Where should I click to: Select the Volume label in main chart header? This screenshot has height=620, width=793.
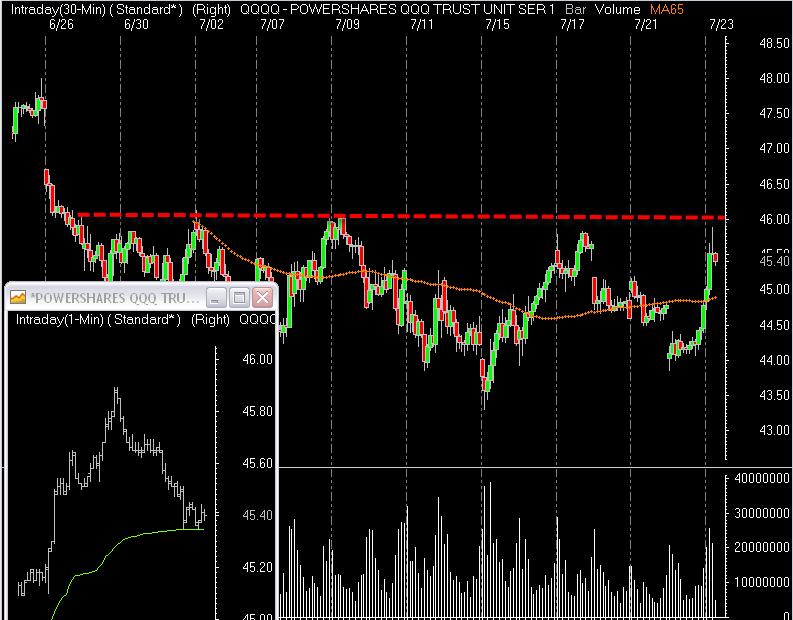tap(617, 10)
